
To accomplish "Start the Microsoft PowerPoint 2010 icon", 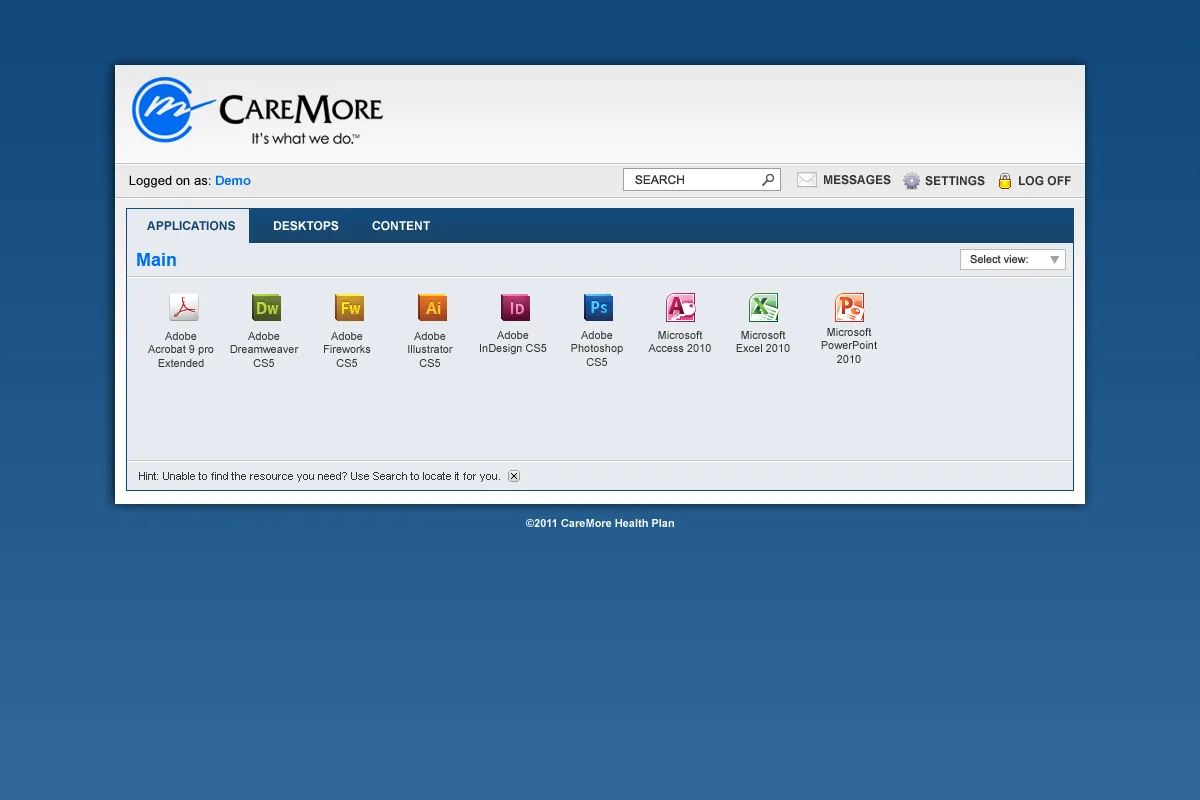I will [x=849, y=307].
